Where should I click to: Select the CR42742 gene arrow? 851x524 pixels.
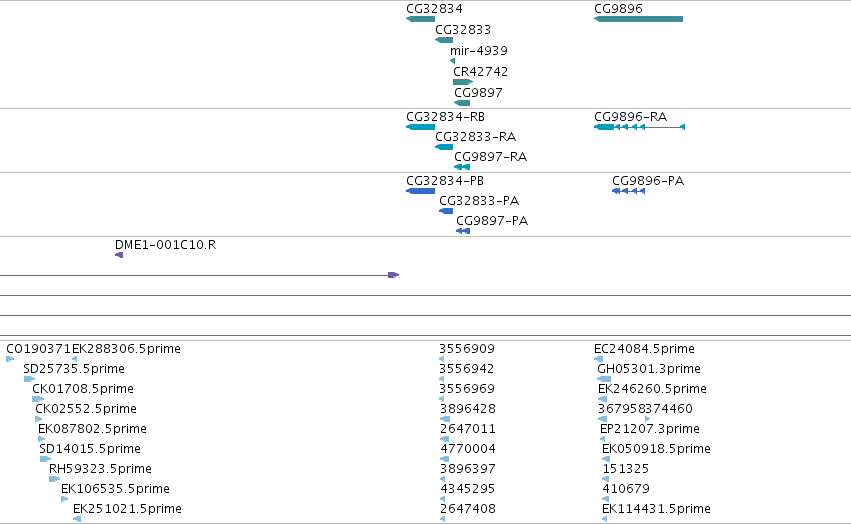[463, 82]
